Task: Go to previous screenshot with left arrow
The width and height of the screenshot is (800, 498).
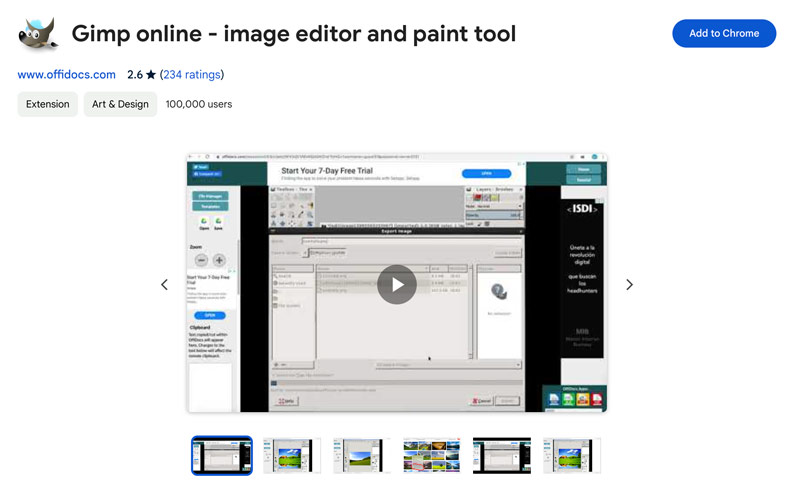Action: (164, 284)
